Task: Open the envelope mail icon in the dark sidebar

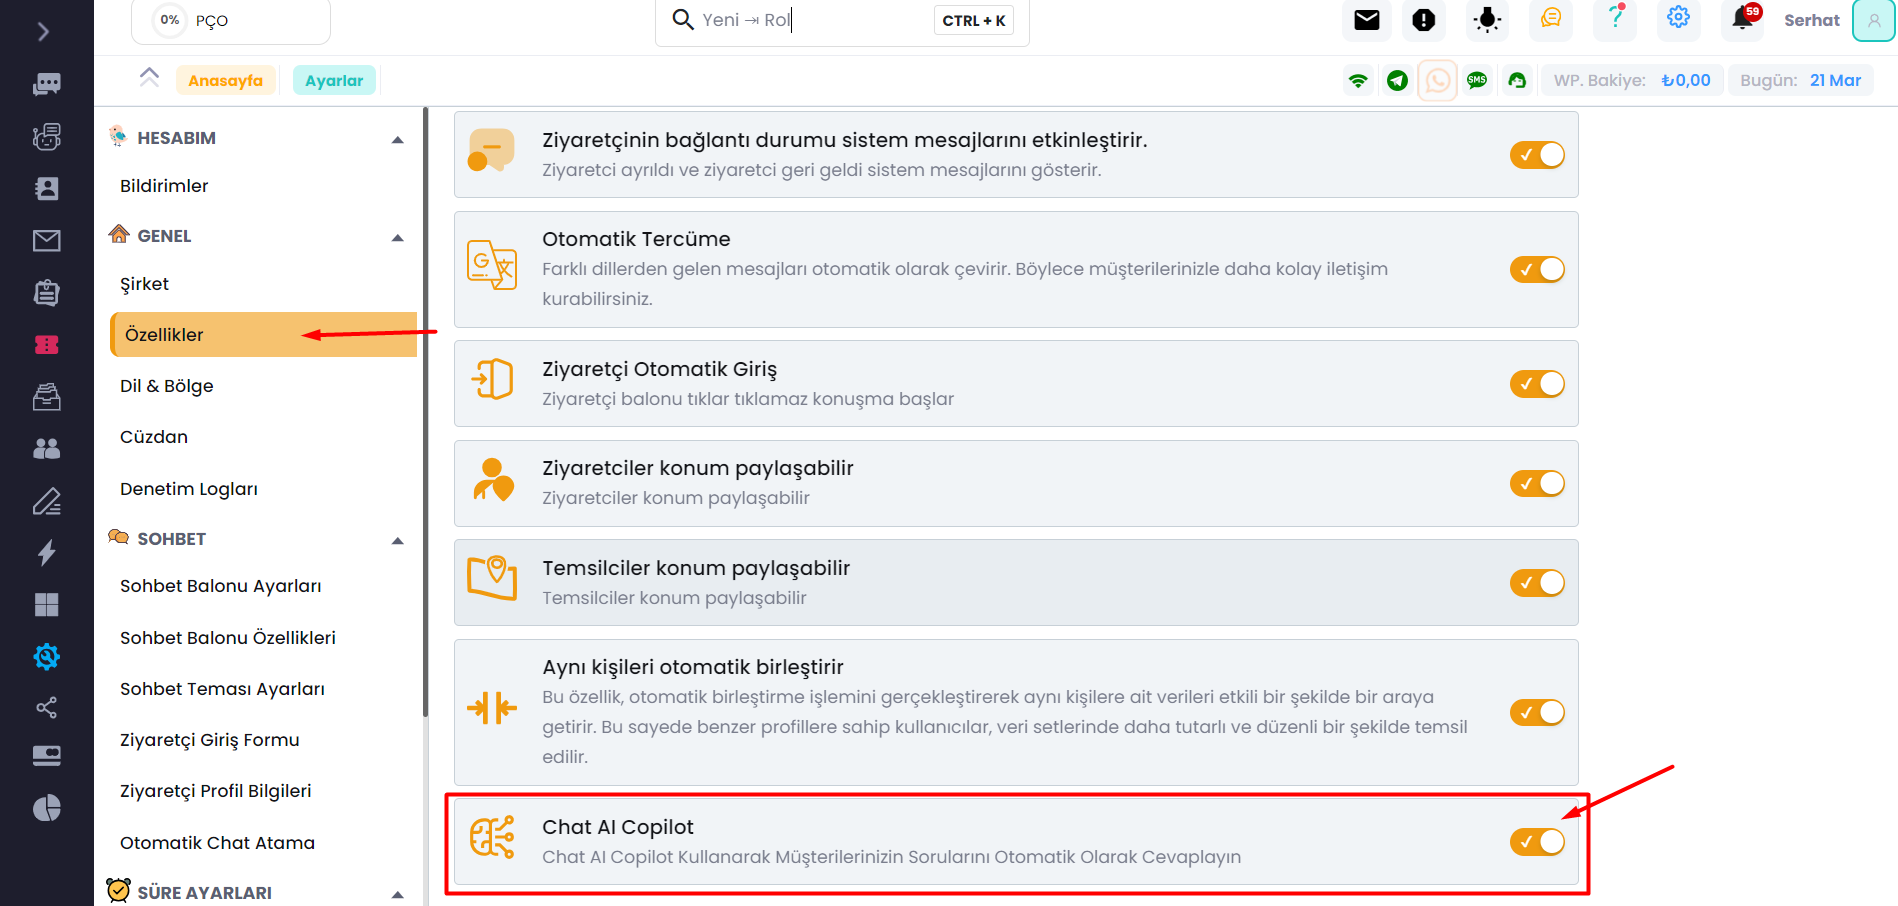Action: click(x=46, y=241)
